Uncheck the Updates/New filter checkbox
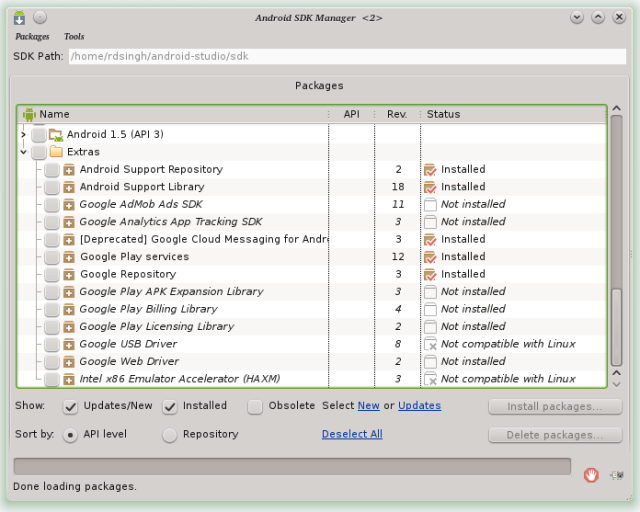The height and width of the screenshot is (512, 640). click(x=70, y=407)
